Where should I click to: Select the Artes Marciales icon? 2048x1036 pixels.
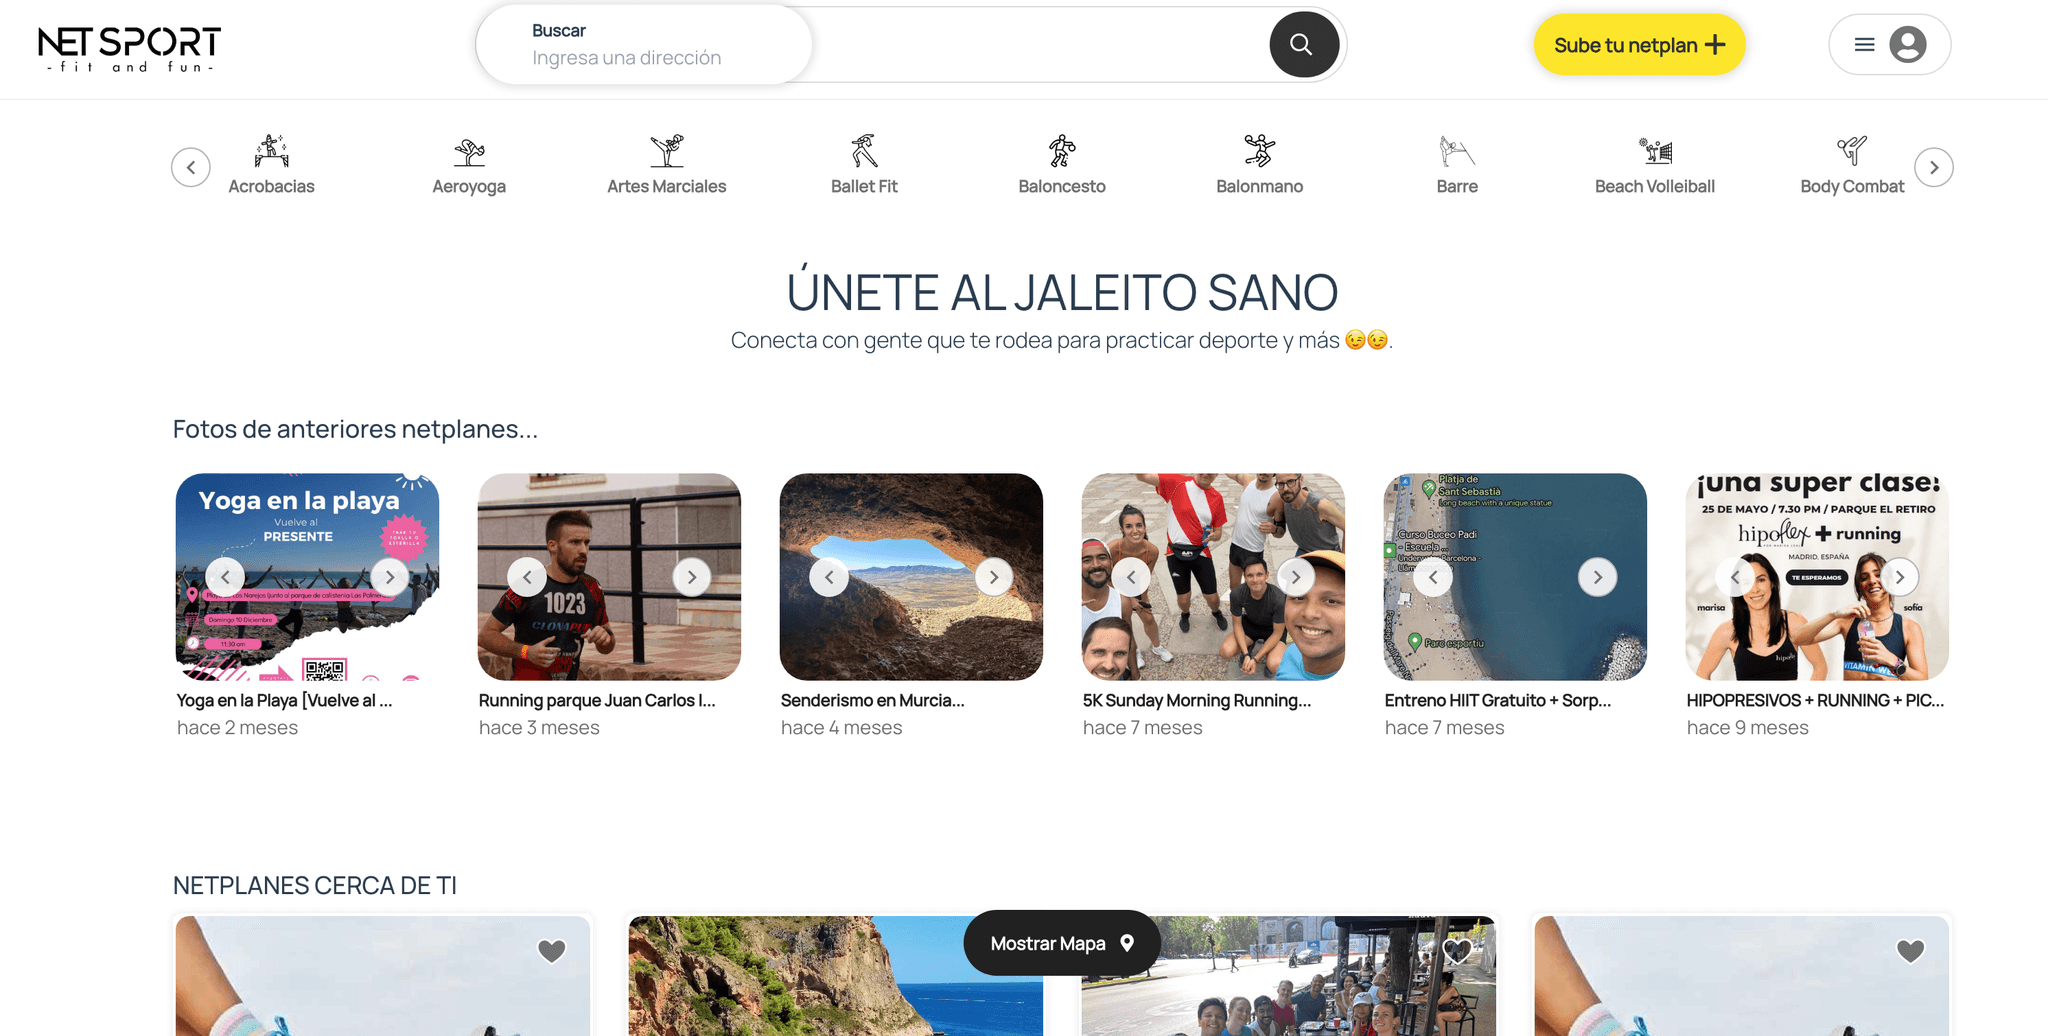(666, 151)
